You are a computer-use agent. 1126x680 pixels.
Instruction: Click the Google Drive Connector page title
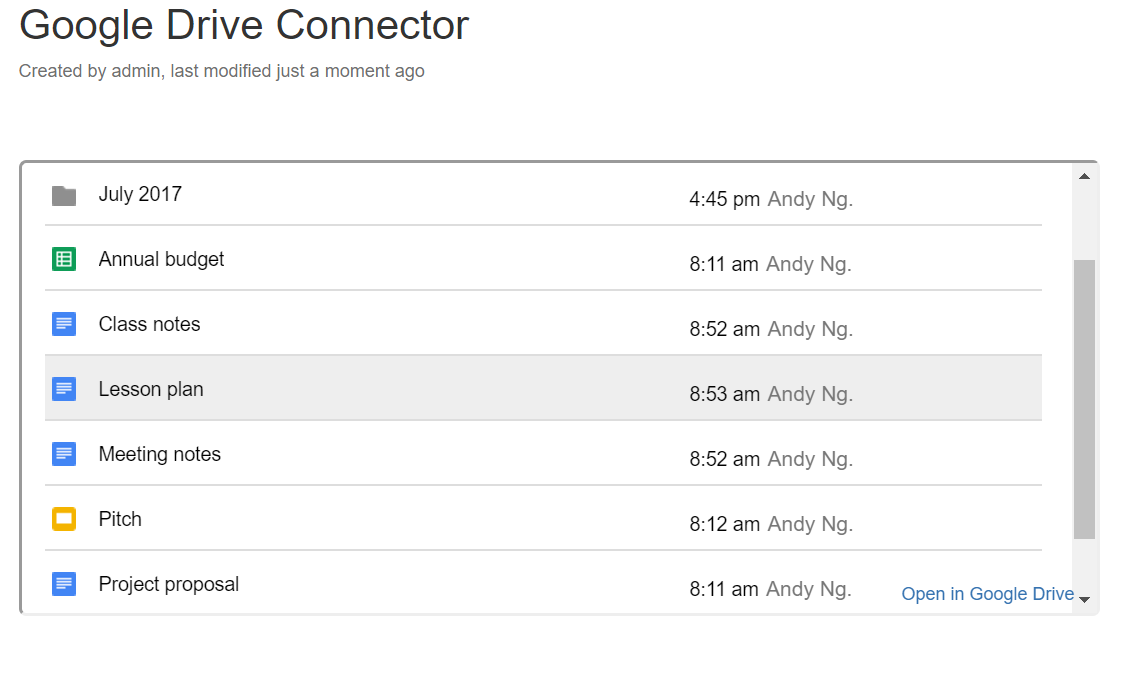(x=244, y=25)
